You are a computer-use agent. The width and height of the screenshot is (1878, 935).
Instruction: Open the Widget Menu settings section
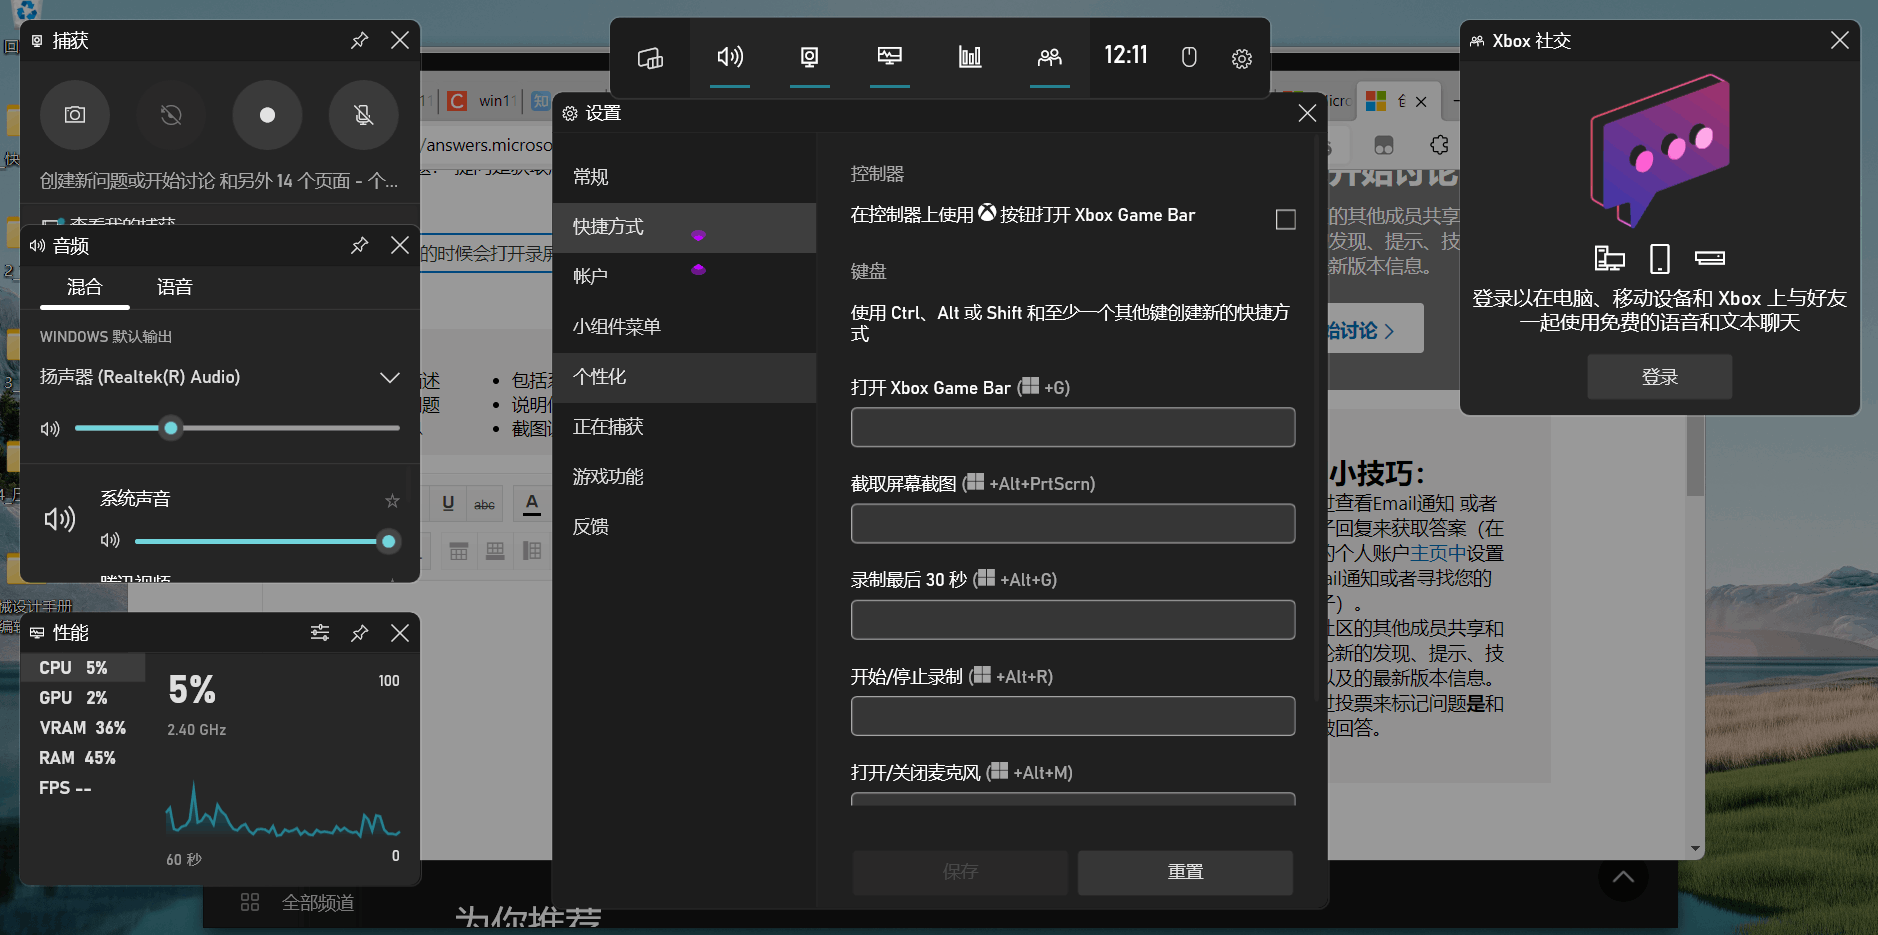pos(684,327)
